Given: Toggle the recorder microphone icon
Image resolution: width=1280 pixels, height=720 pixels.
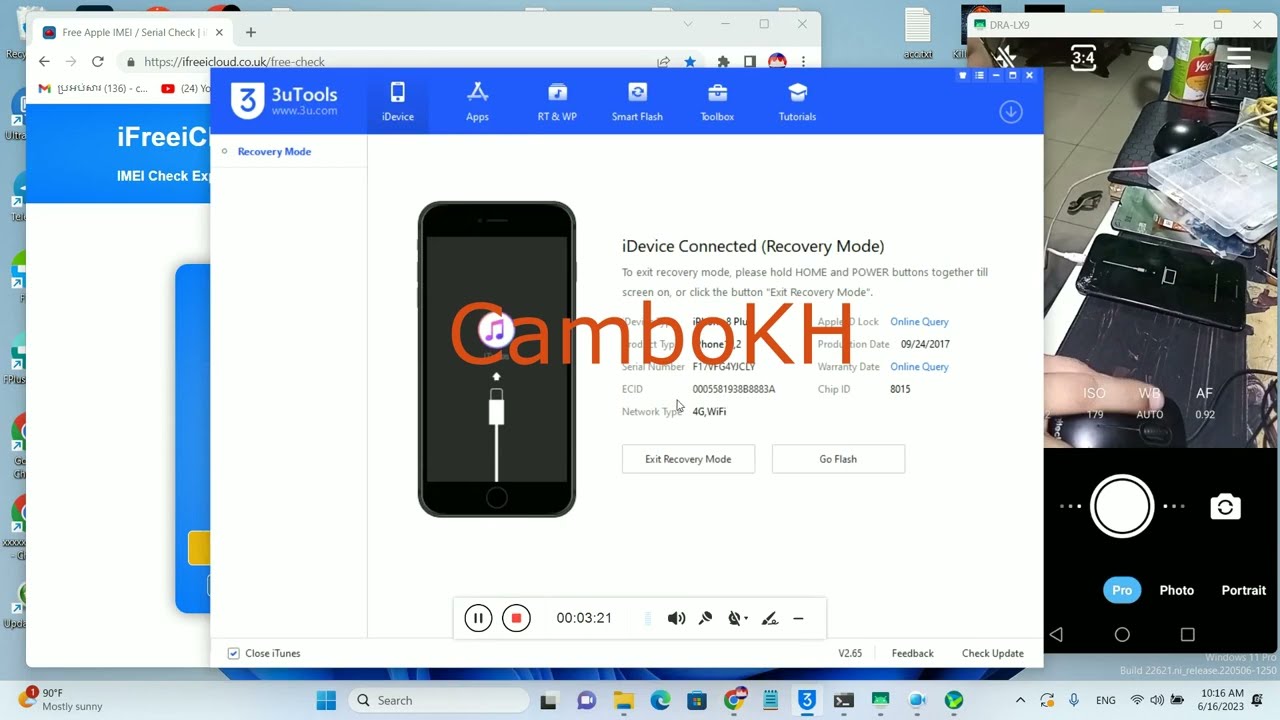Looking at the screenshot, I should [705, 618].
